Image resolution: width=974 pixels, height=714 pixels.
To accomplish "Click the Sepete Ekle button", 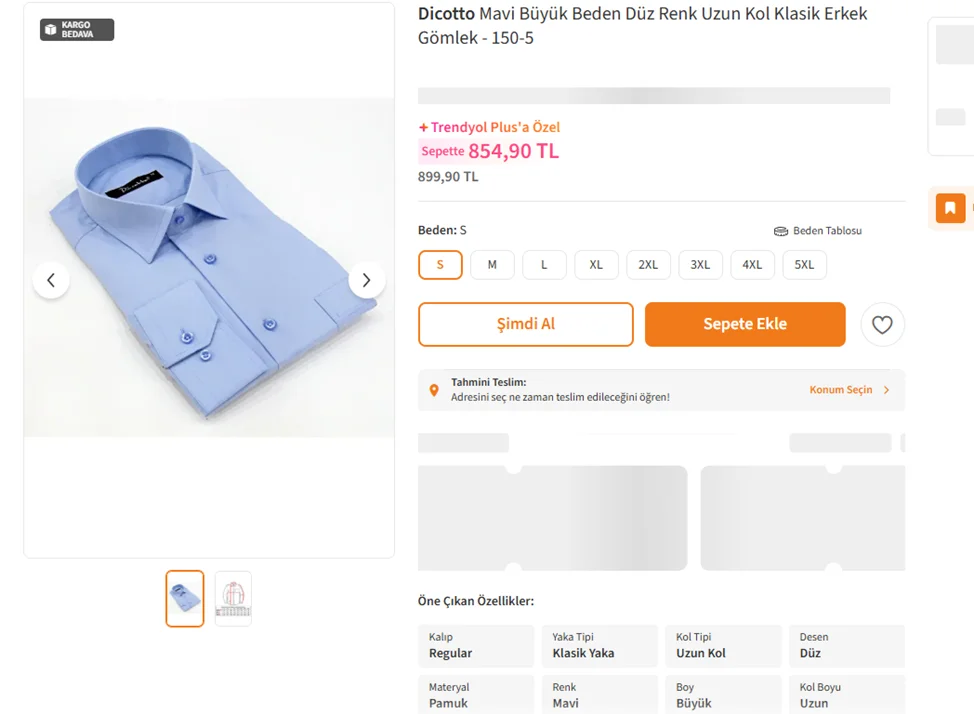I will 744,324.
